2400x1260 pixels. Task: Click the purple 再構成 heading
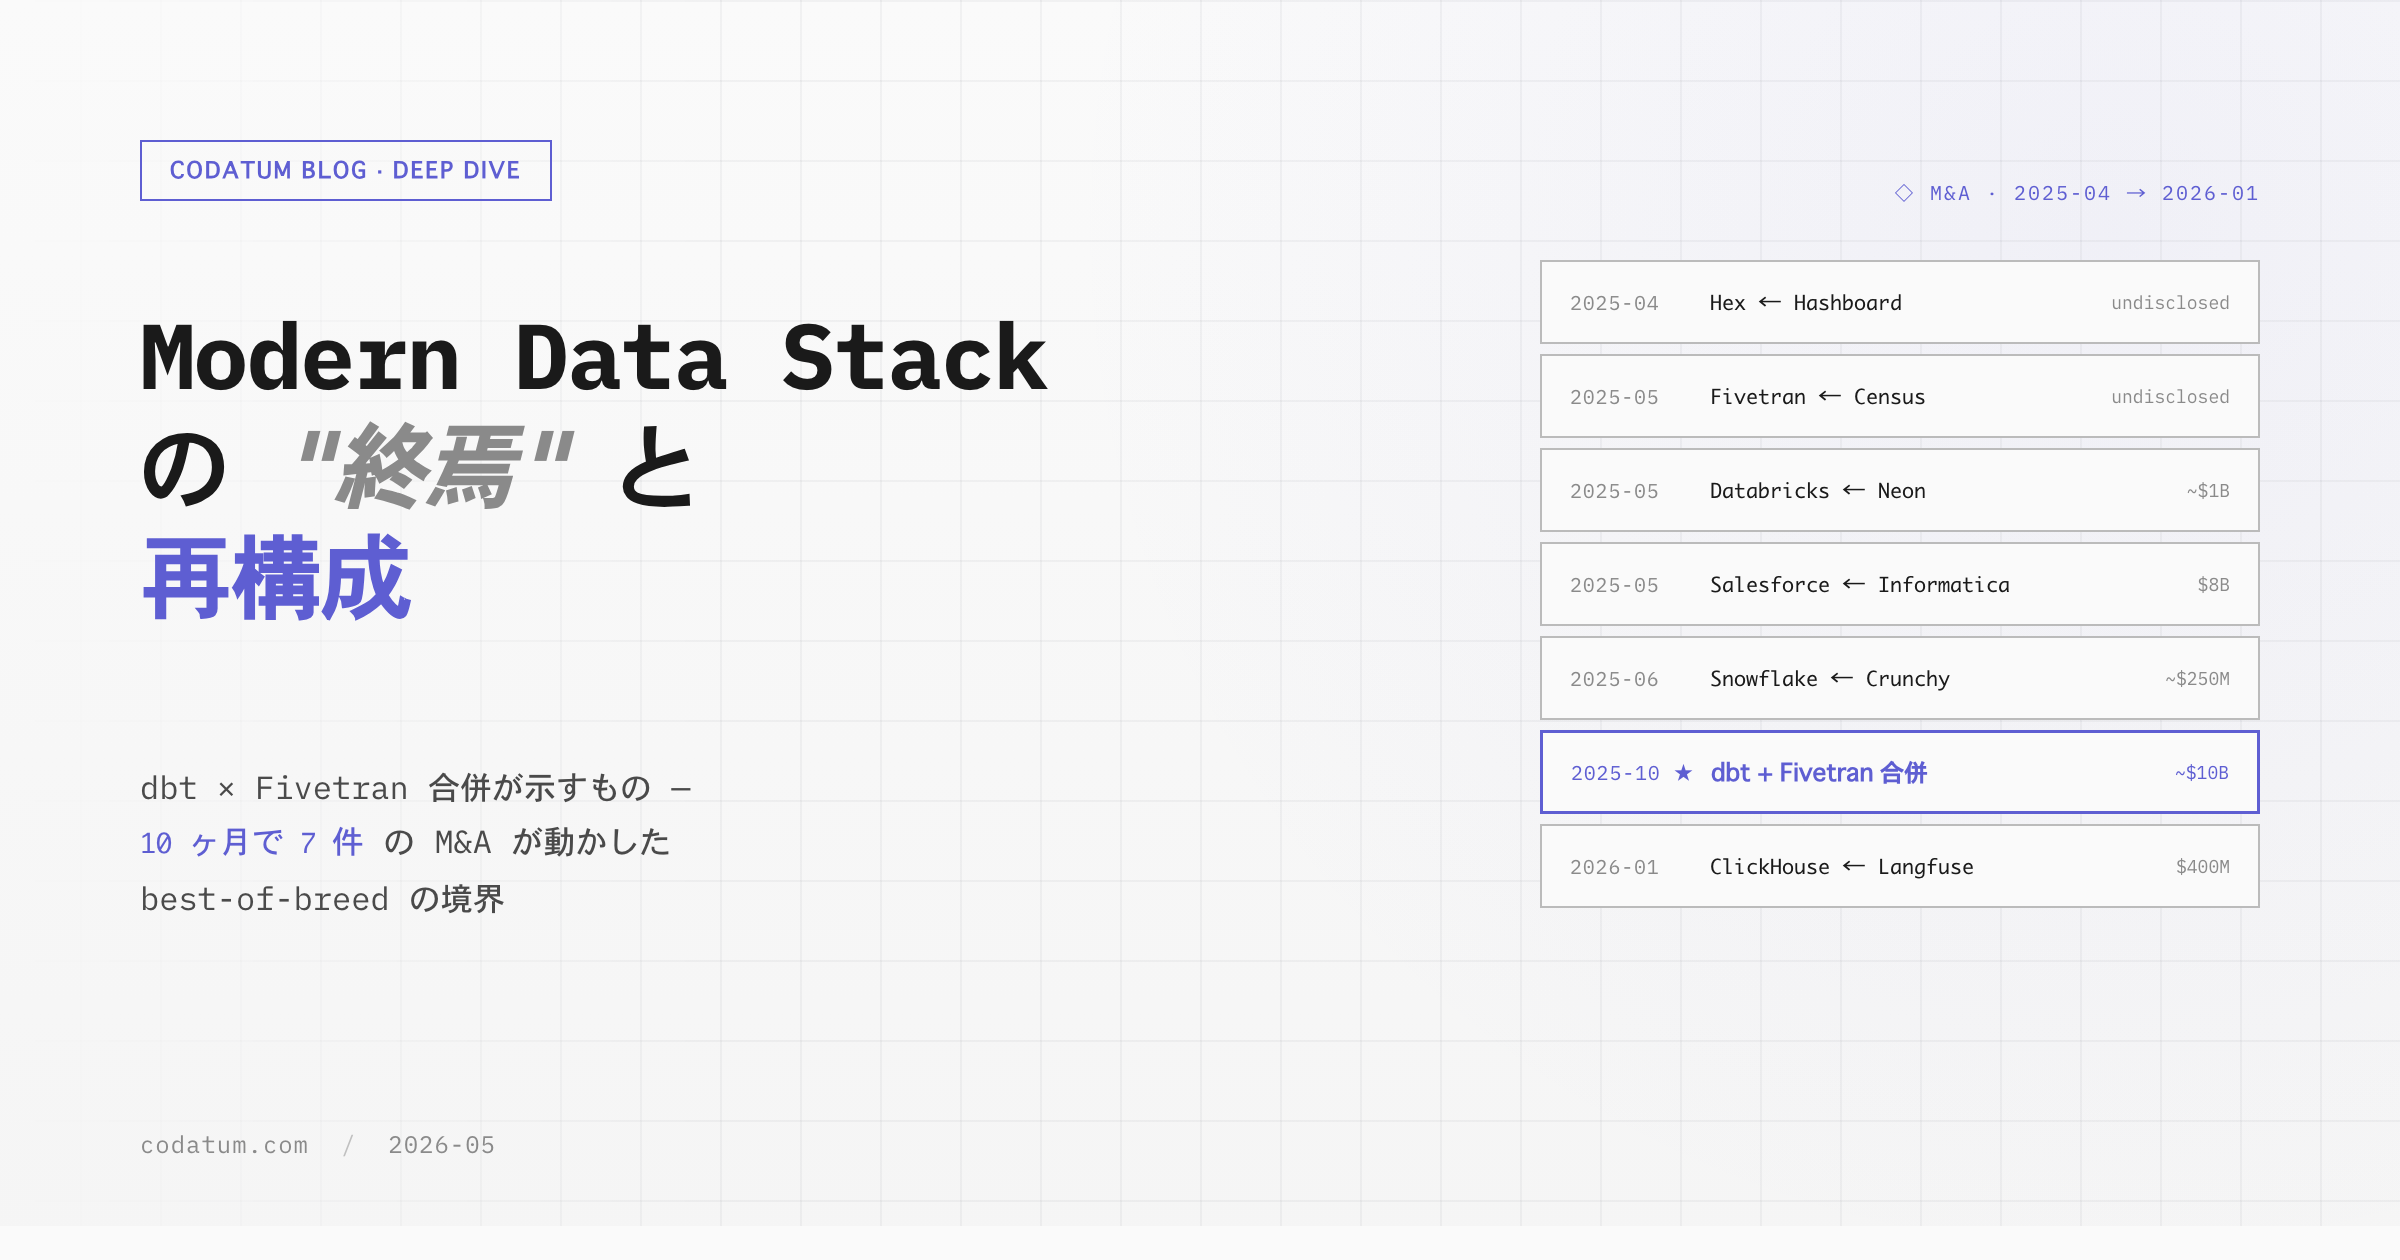(277, 578)
